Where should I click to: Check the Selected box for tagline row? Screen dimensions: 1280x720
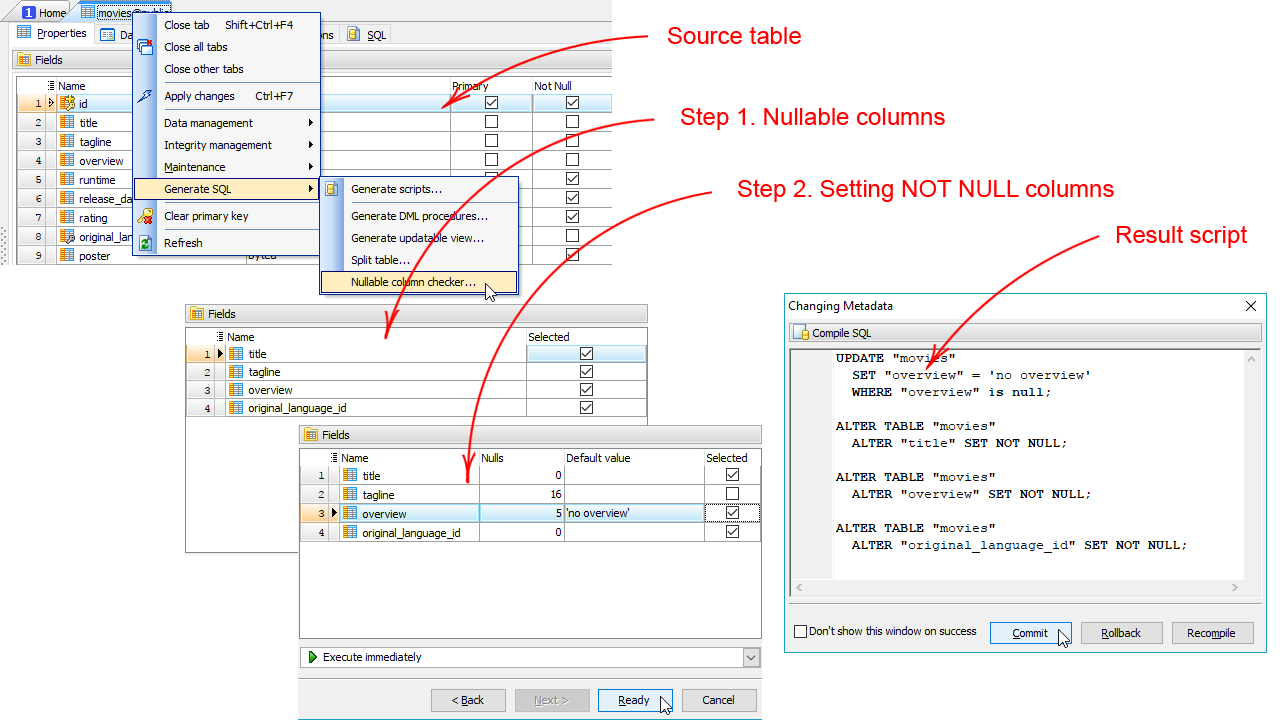pos(732,494)
